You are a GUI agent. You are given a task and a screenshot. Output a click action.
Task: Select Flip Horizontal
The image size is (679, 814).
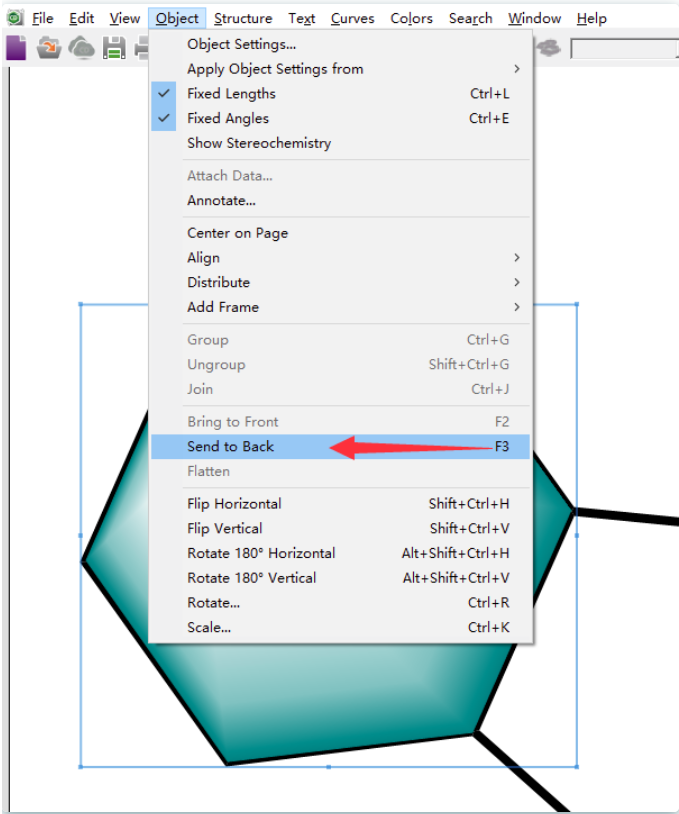(341, 504)
